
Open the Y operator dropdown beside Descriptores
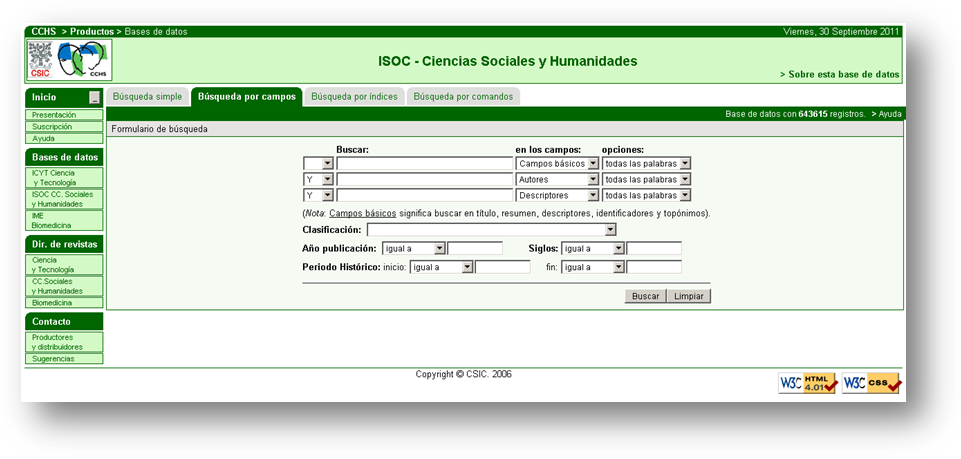[x=318, y=195]
